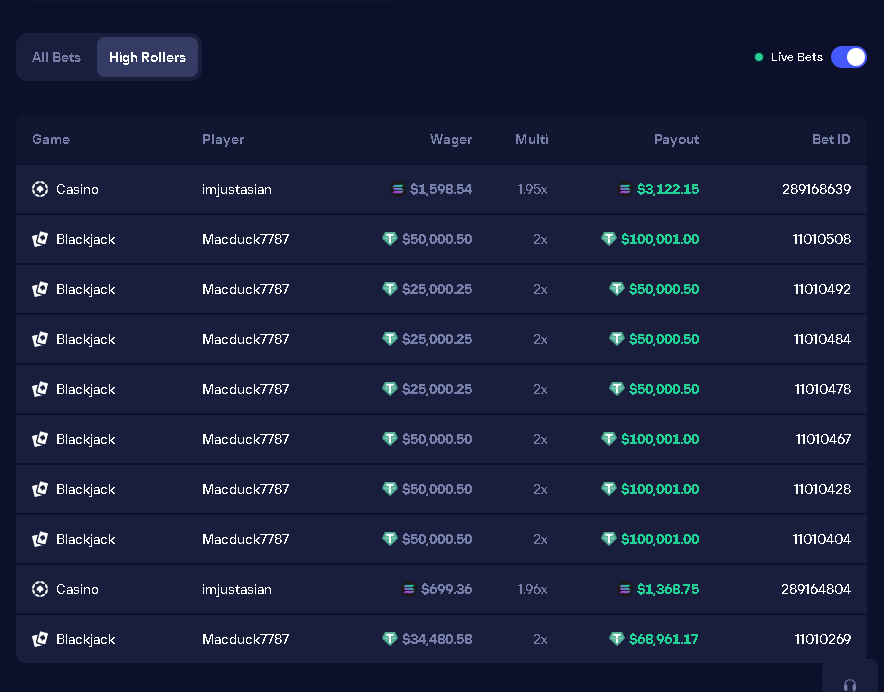Click the Blackjack label in bet 11010478's row

pyautogui.click(x=86, y=389)
